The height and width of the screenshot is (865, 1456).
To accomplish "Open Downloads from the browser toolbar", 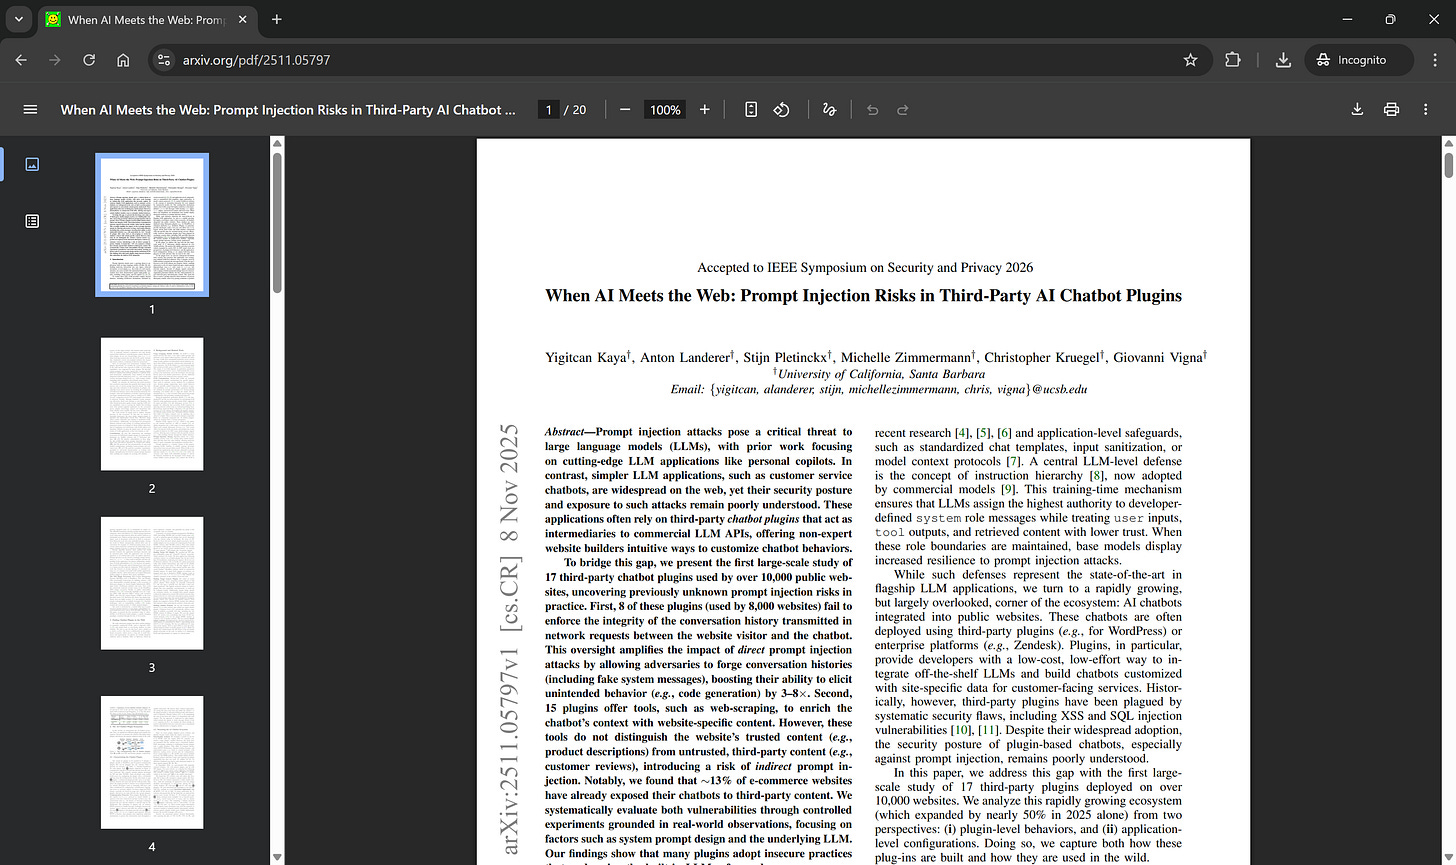I will [x=1283, y=60].
